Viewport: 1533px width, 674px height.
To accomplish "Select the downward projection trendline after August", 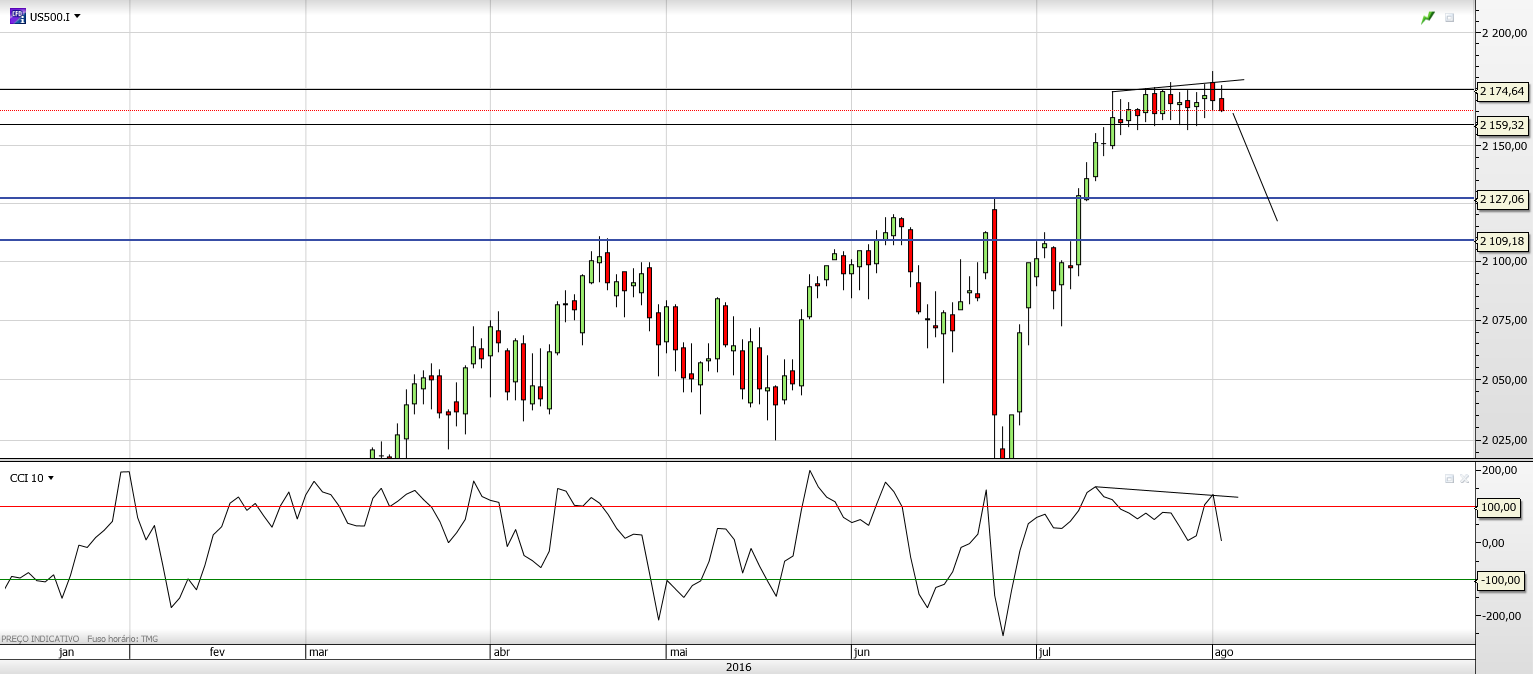I will tap(1255, 167).
